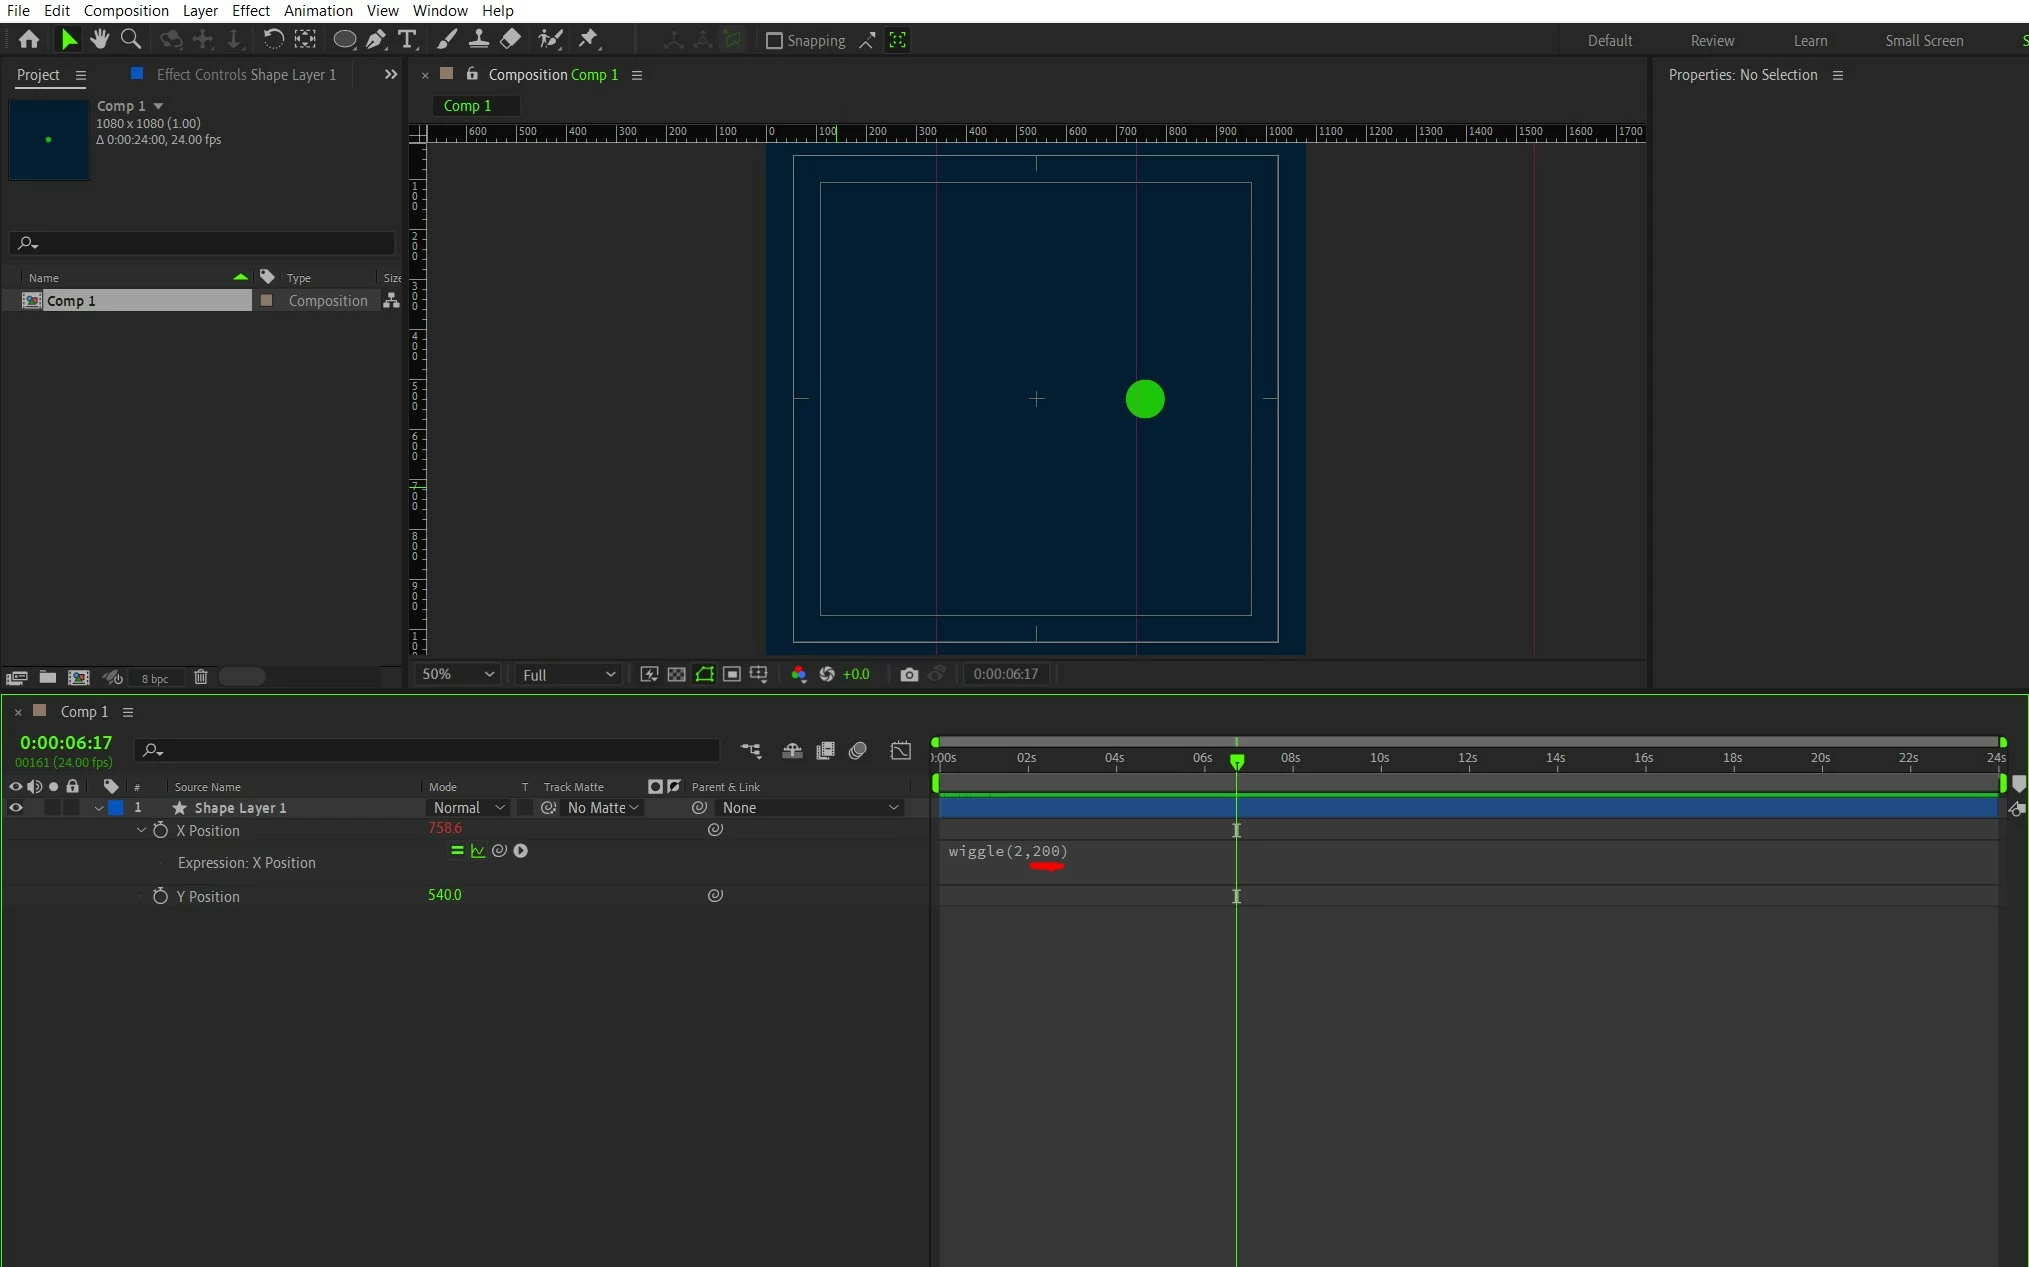The height and width of the screenshot is (1267, 2029).
Task: Switch to the Effect Controls Shape Layer 1 tab
Action: click(x=246, y=74)
